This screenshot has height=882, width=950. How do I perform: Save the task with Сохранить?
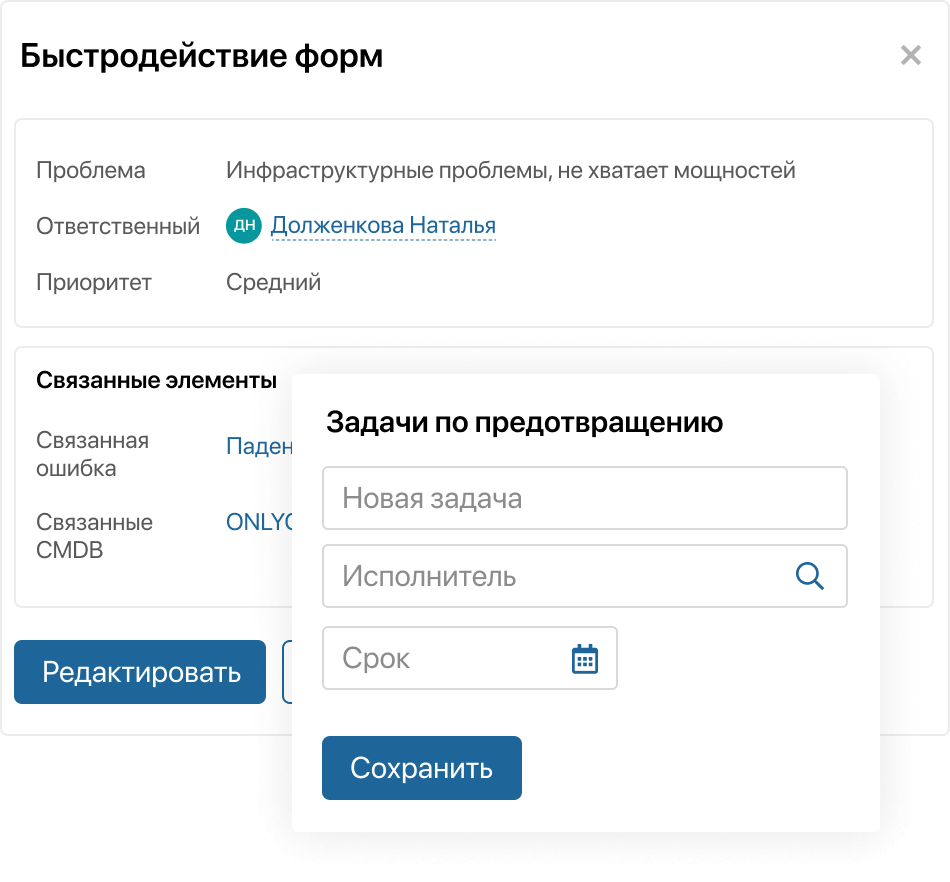422,768
